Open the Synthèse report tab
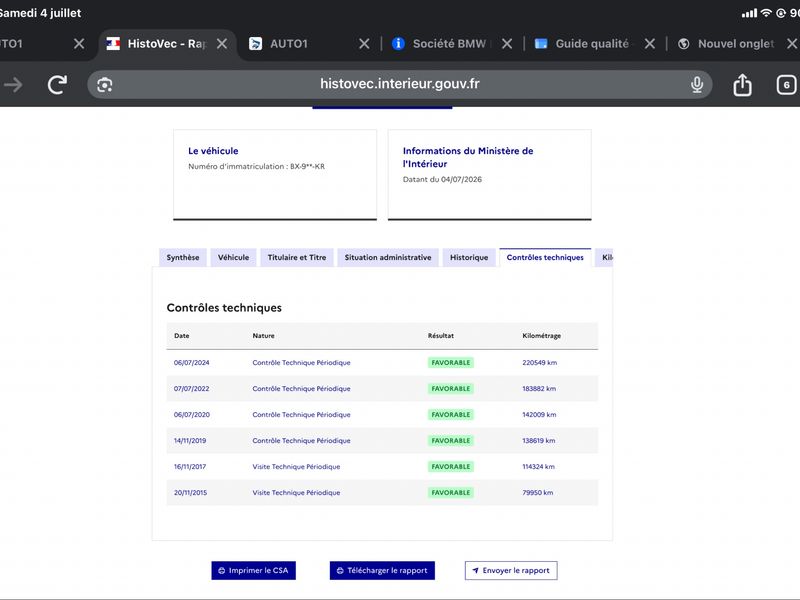 pos(183,258)
